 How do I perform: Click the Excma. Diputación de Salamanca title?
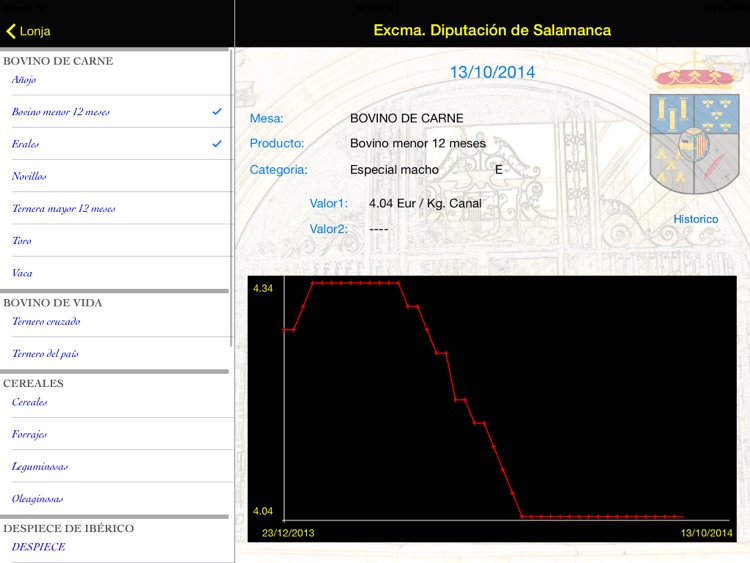coord(492,30)
